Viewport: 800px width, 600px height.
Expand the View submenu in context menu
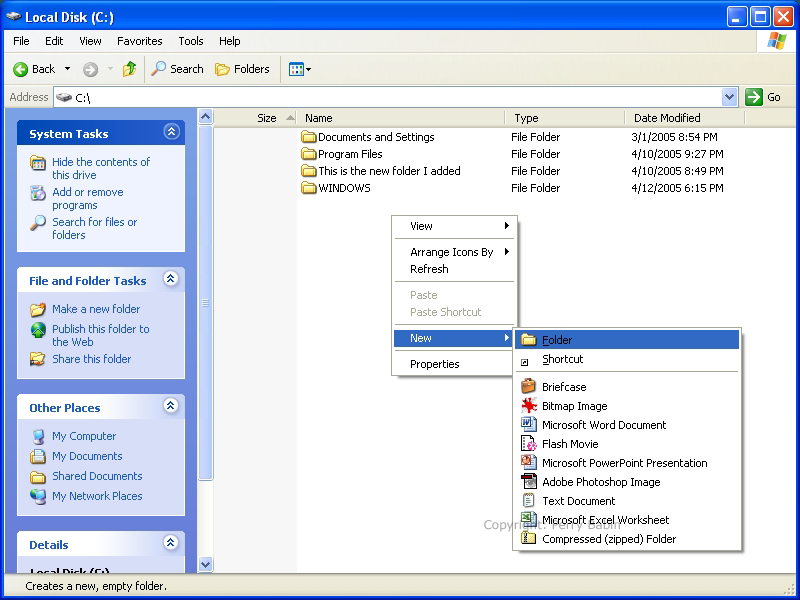coord(456,226)
